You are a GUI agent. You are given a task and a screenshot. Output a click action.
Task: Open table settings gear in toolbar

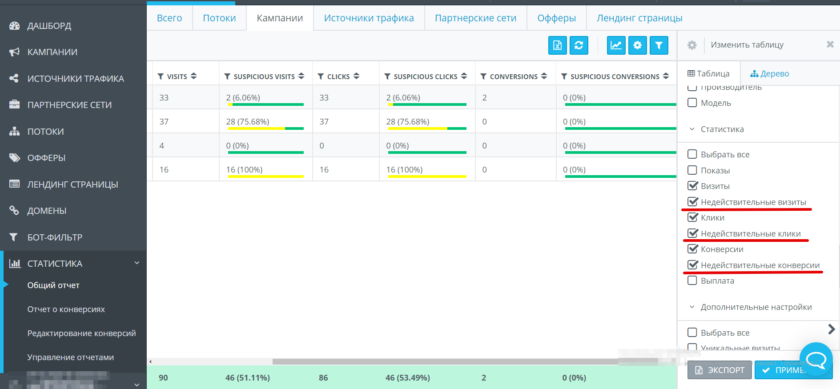click(x=638, y=45)
